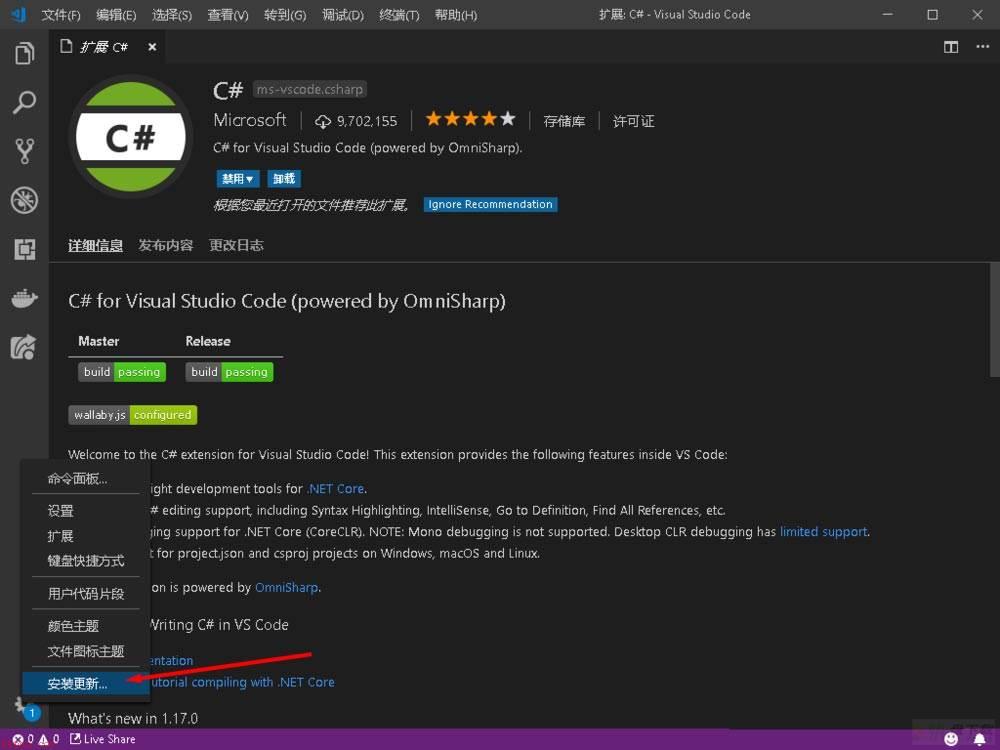Open the 选择(S) menu

pyautogui.click(x=172, y=15)
